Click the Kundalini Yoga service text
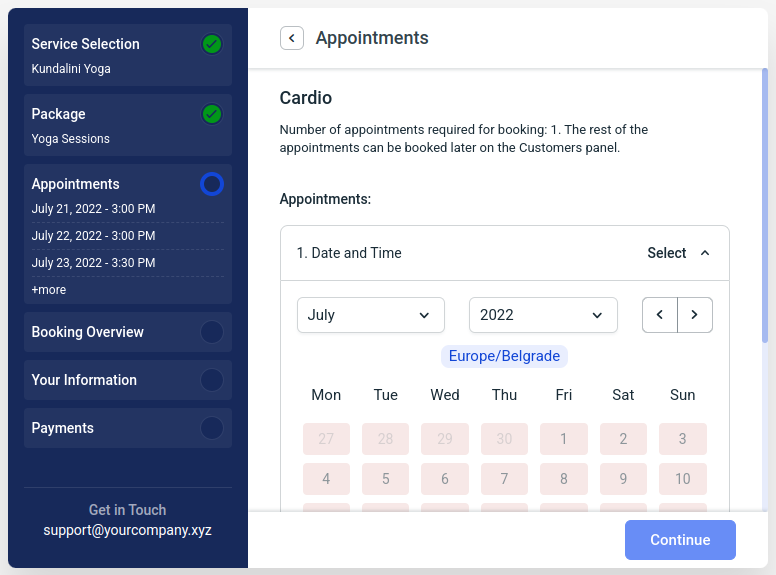This screenshot has height=575, width=776. [71, 69]
